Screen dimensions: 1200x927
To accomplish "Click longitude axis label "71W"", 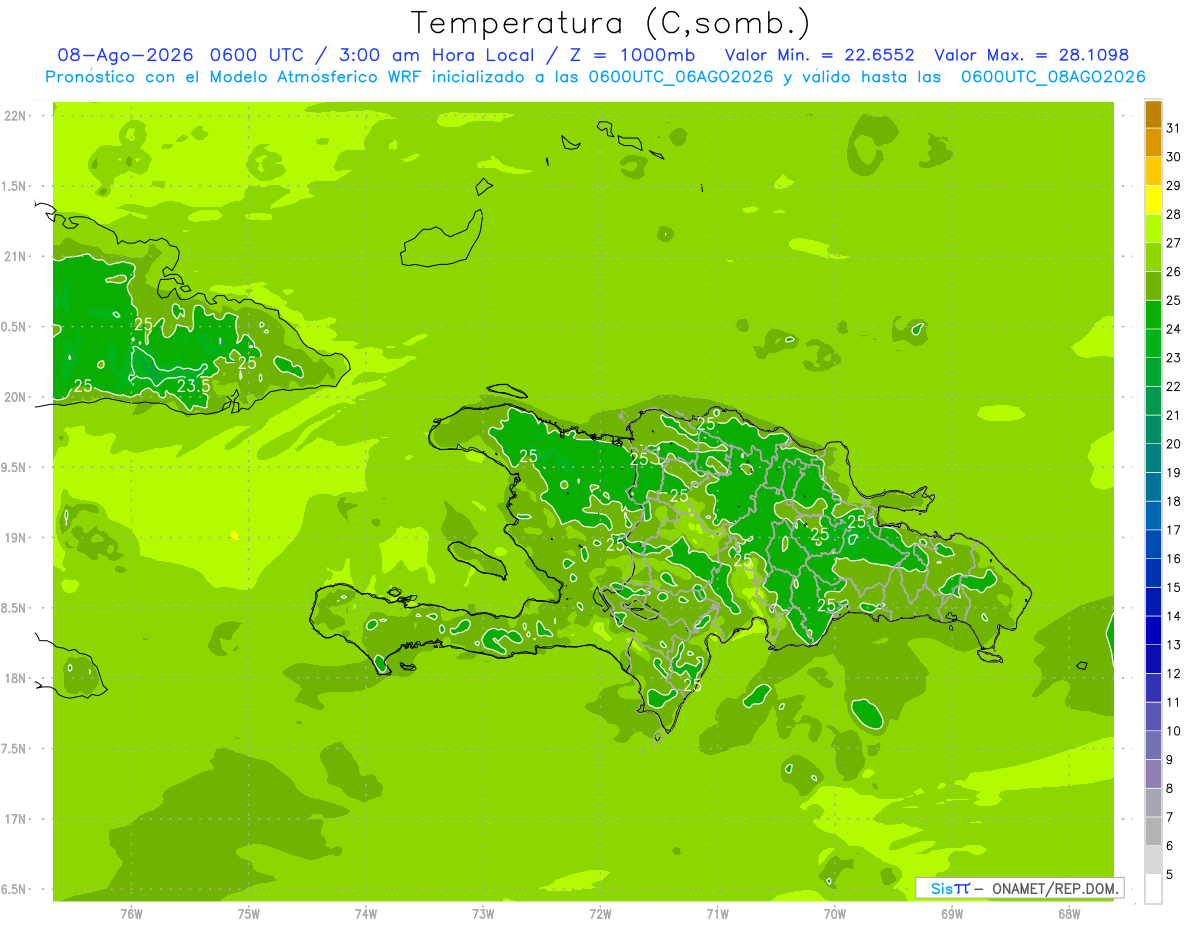I will (717, 914).
